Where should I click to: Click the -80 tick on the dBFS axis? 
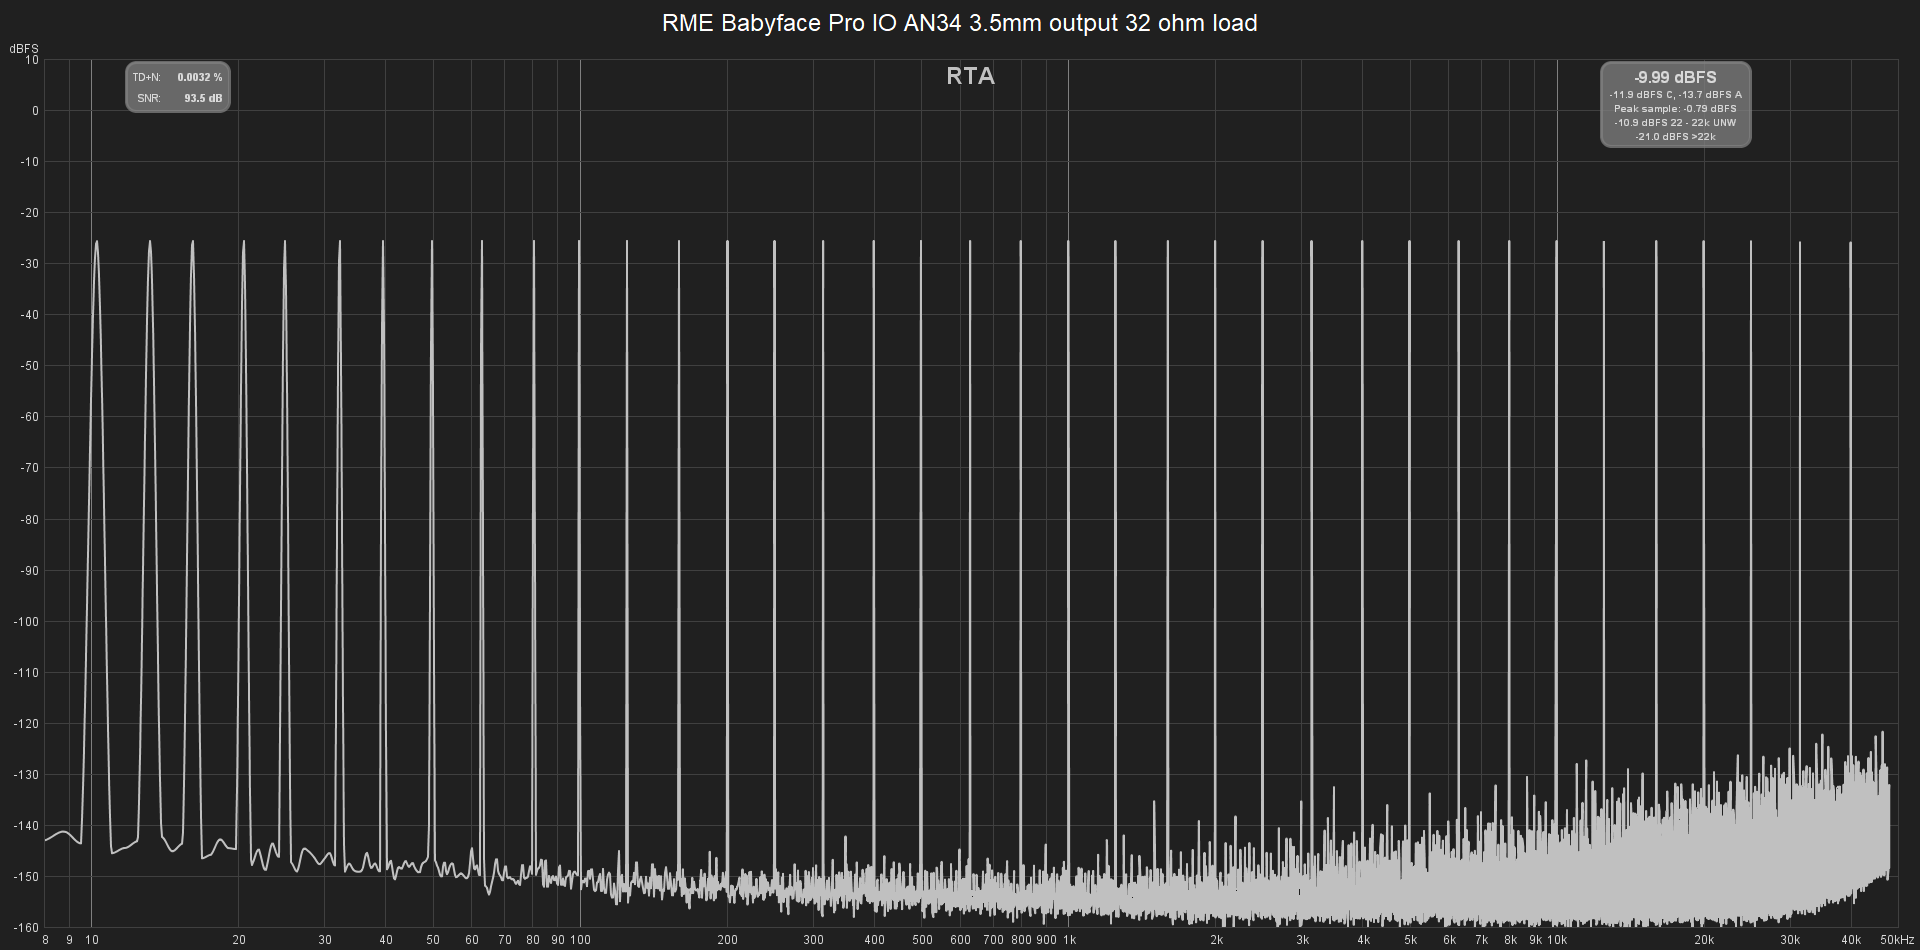30,520
